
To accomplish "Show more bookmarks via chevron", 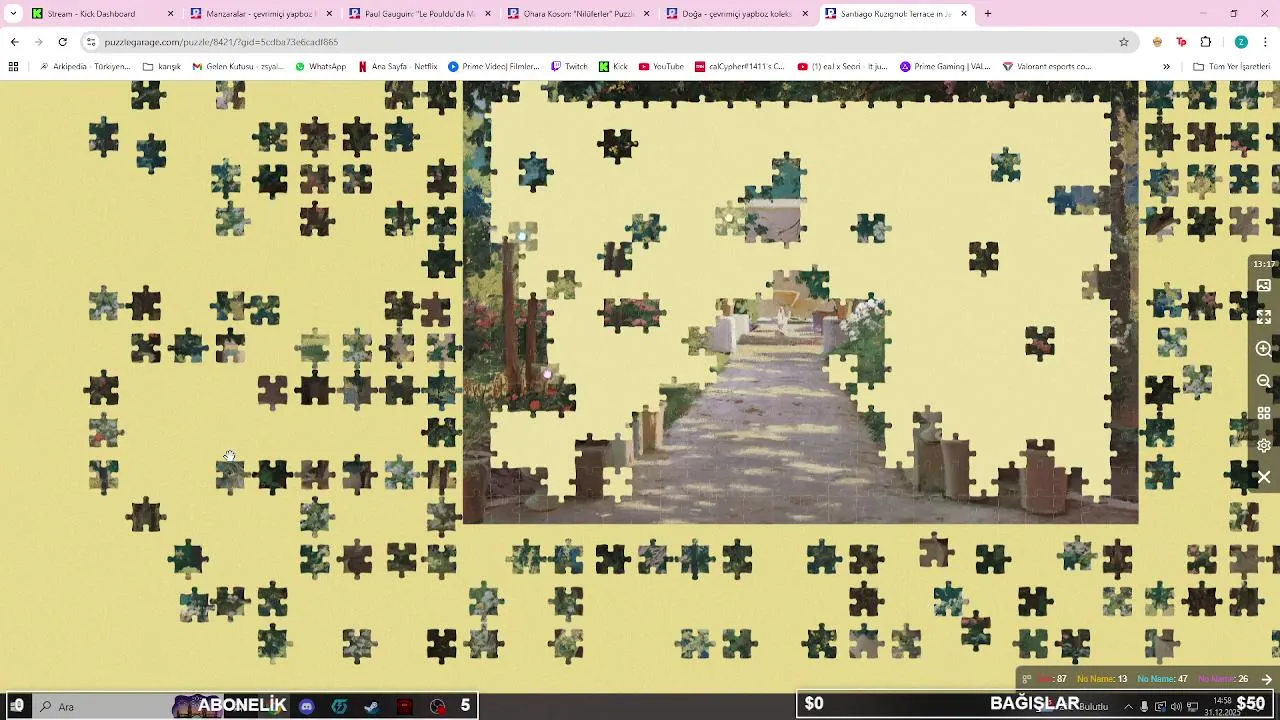I will click(x=1166, y=66).
